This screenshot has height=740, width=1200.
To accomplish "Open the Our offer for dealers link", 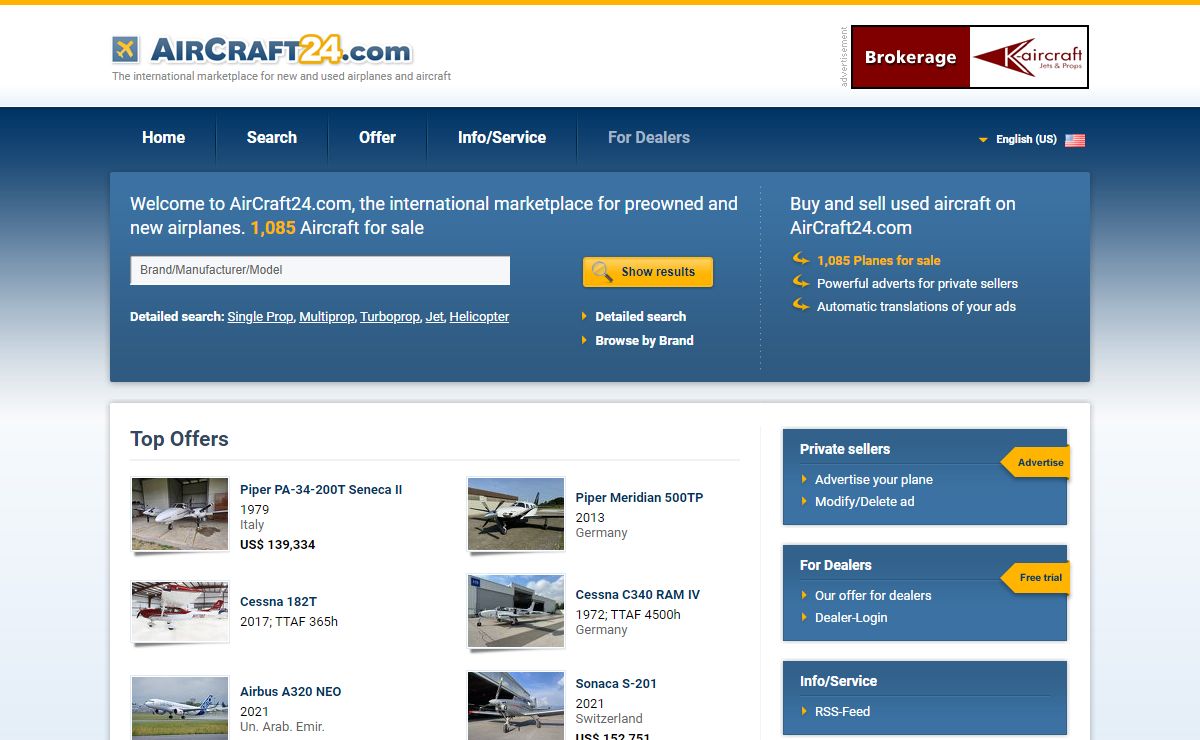I will coord(873,596).
